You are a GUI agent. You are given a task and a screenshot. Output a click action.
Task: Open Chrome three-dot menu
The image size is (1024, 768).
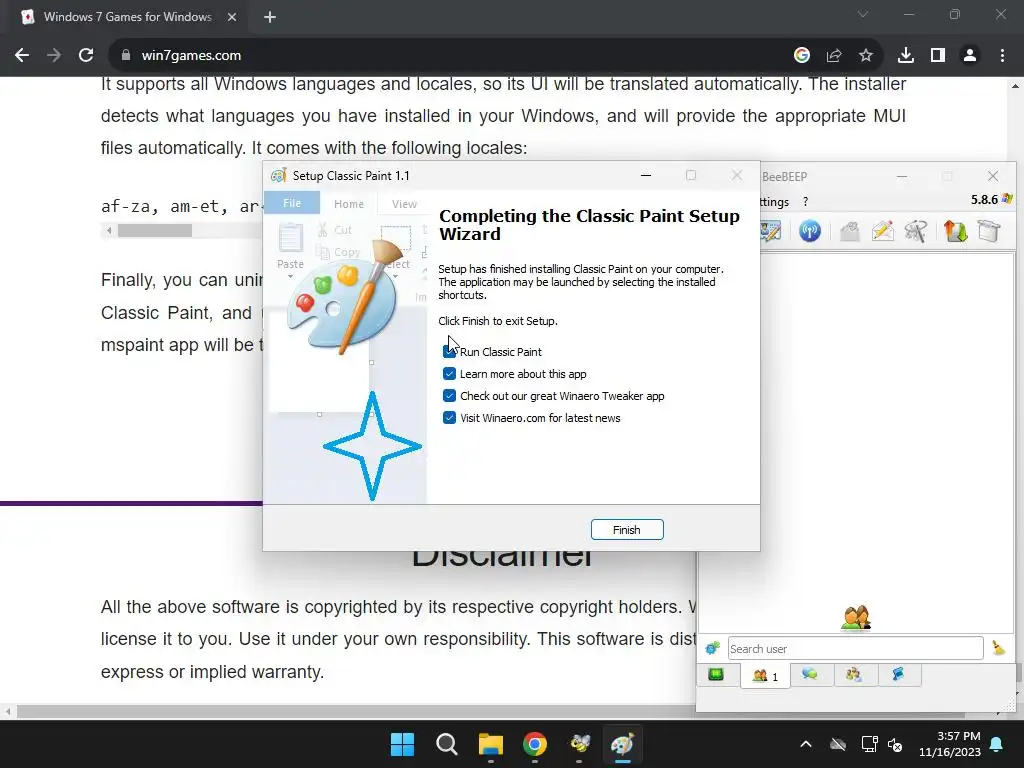coord(1002,56)
